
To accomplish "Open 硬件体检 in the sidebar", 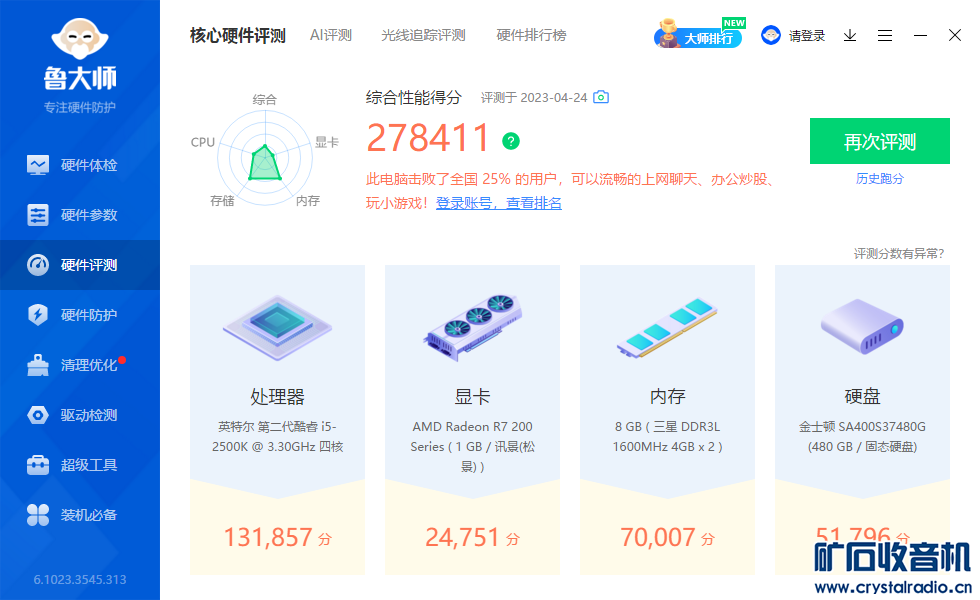I will pos(80,165).
